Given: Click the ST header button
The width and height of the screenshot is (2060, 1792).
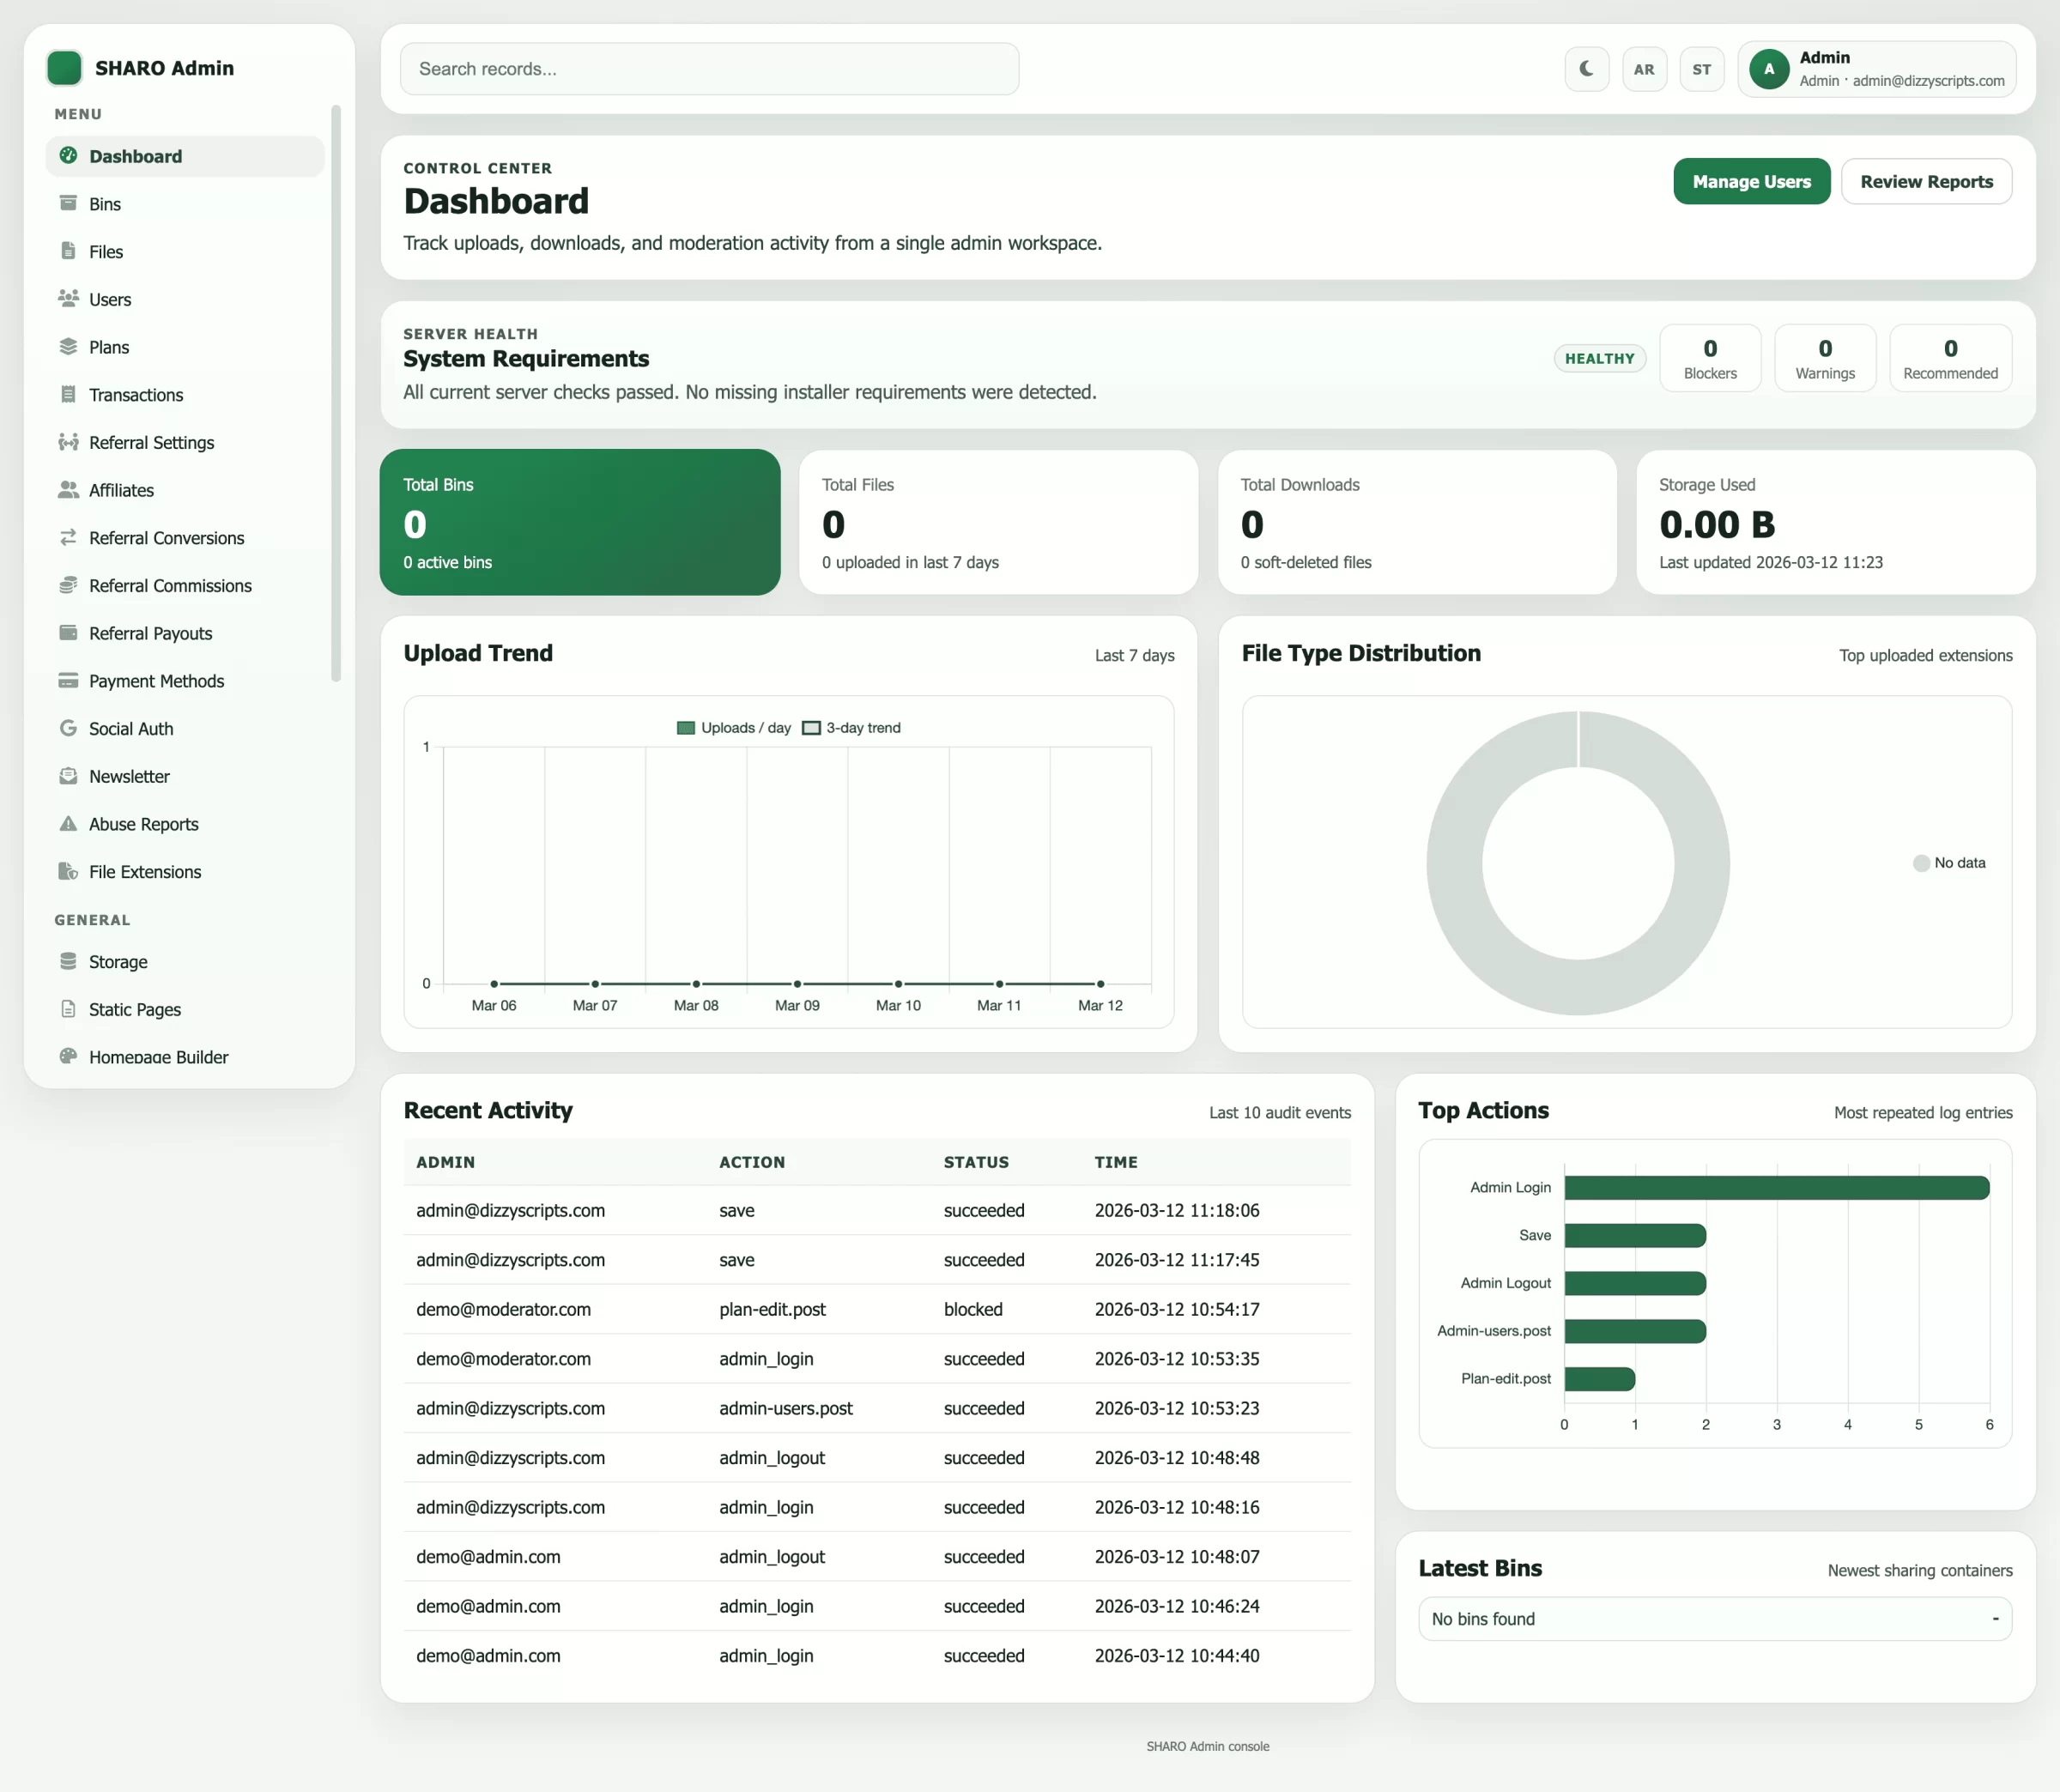Looking at the screenshot, I should point(1701,69).
